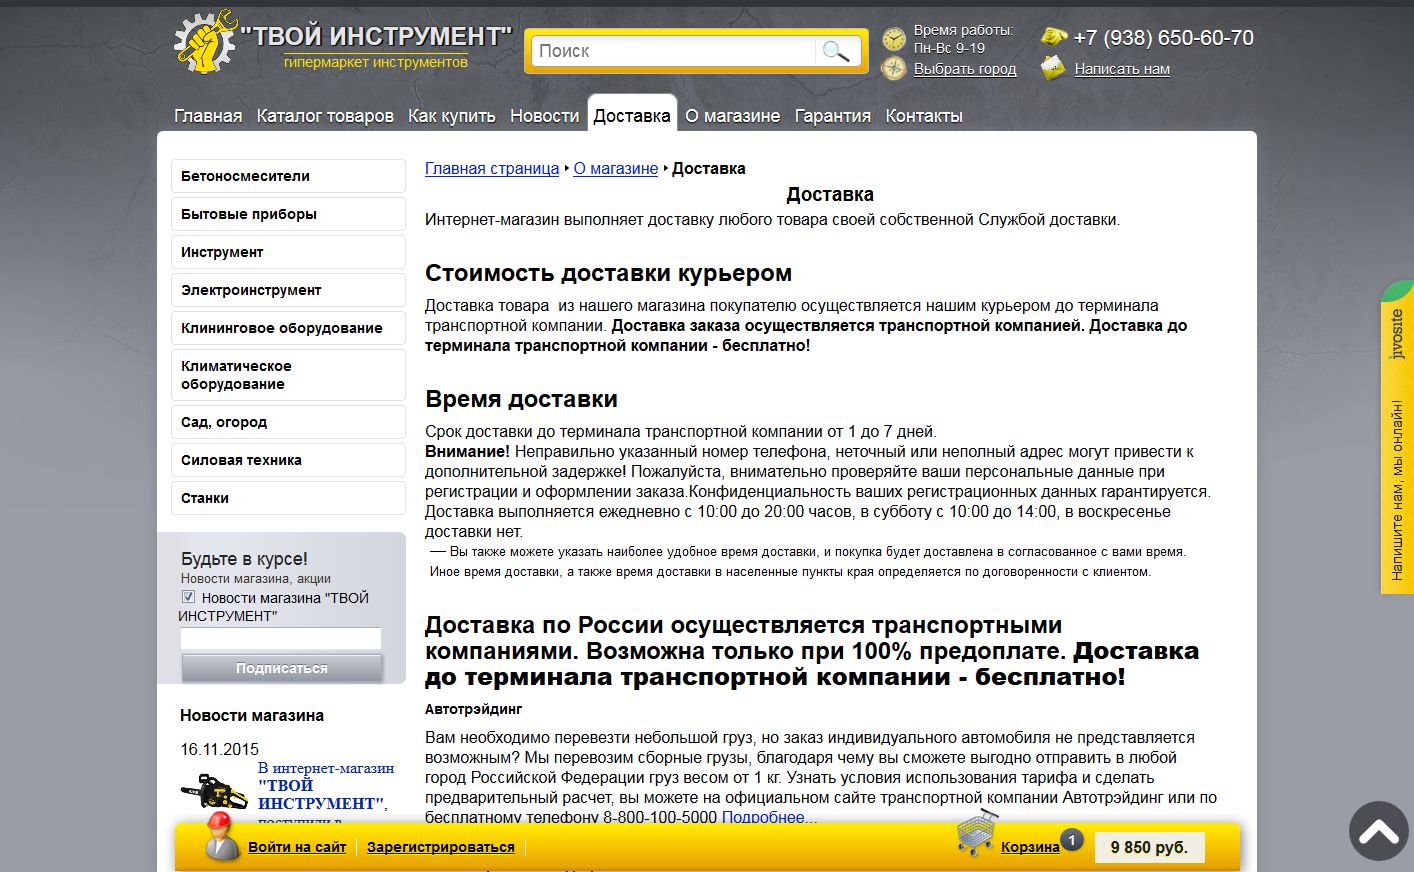The height and width of the screenshot is (872, 1414).
Task: Open the Электроинструмент category
Action: (288, 290)
